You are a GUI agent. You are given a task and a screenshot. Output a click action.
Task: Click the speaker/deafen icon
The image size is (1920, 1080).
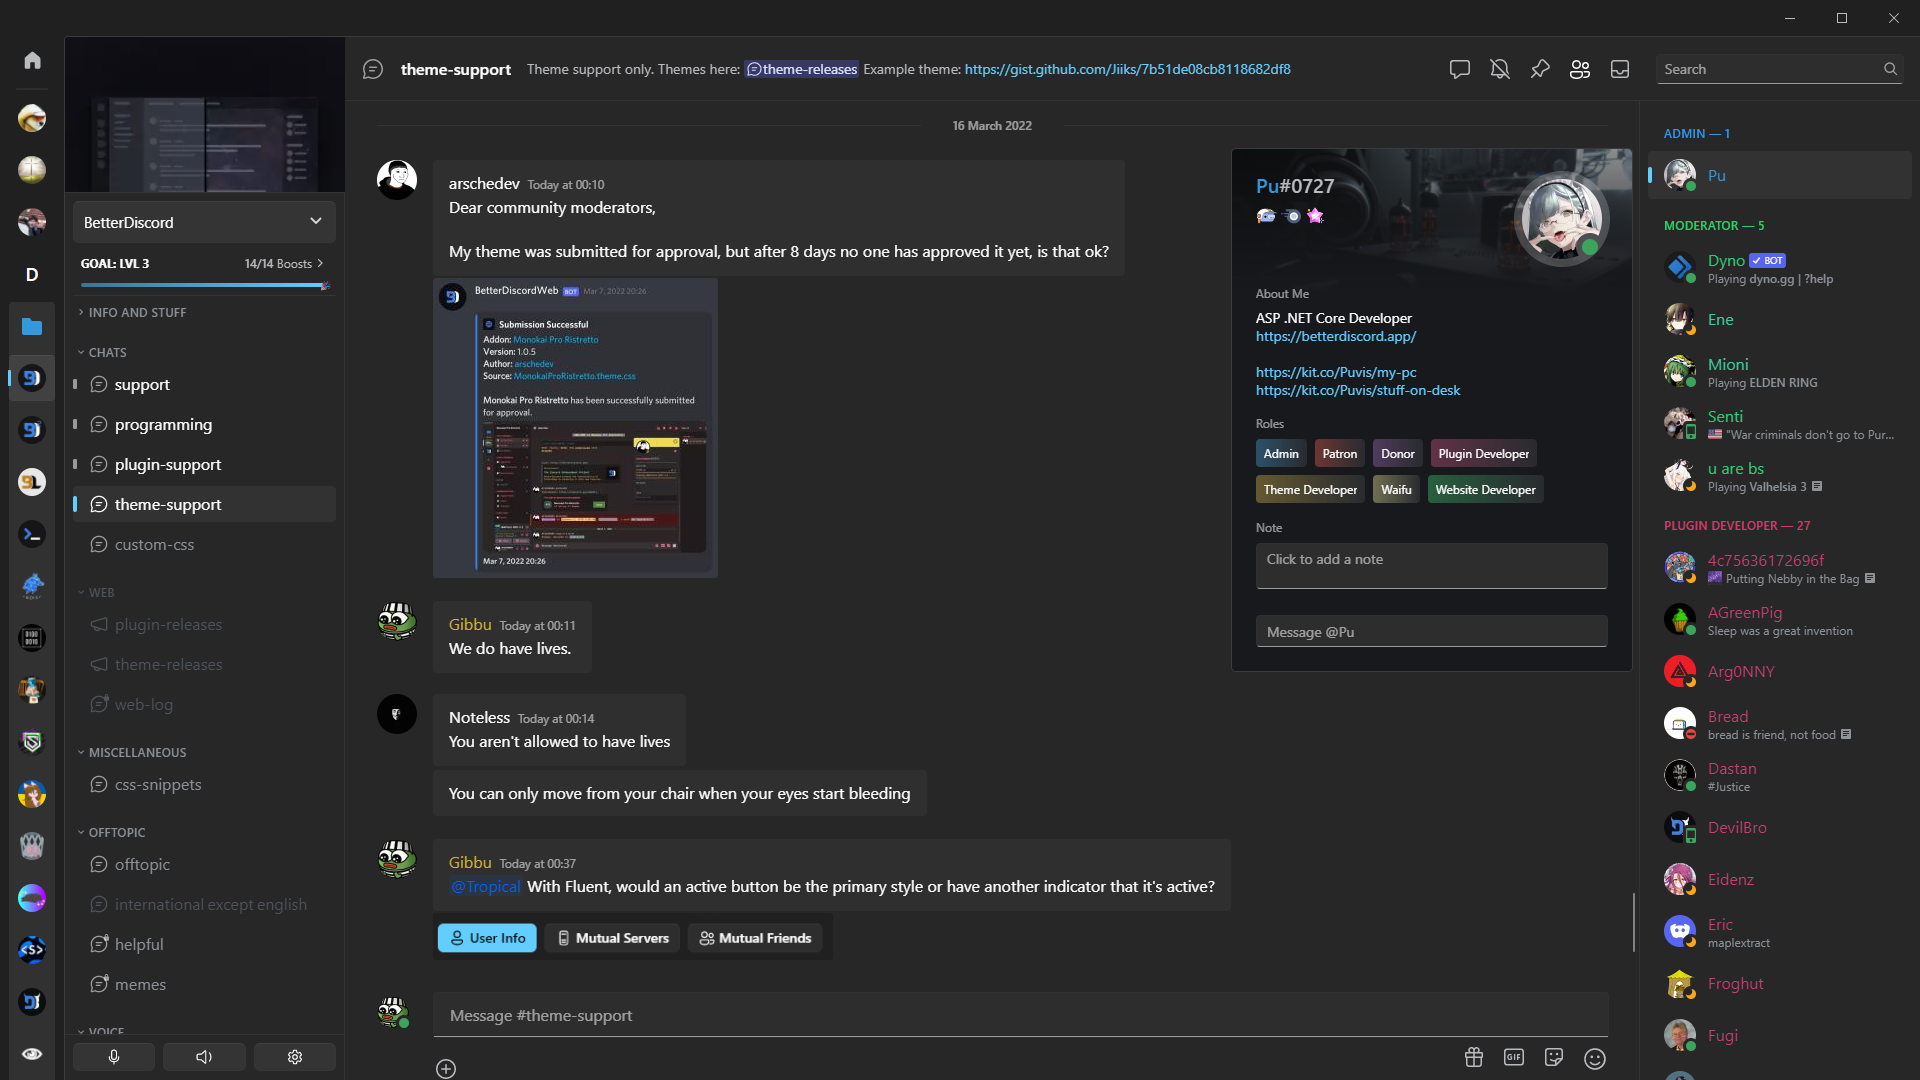point(203,1055)
